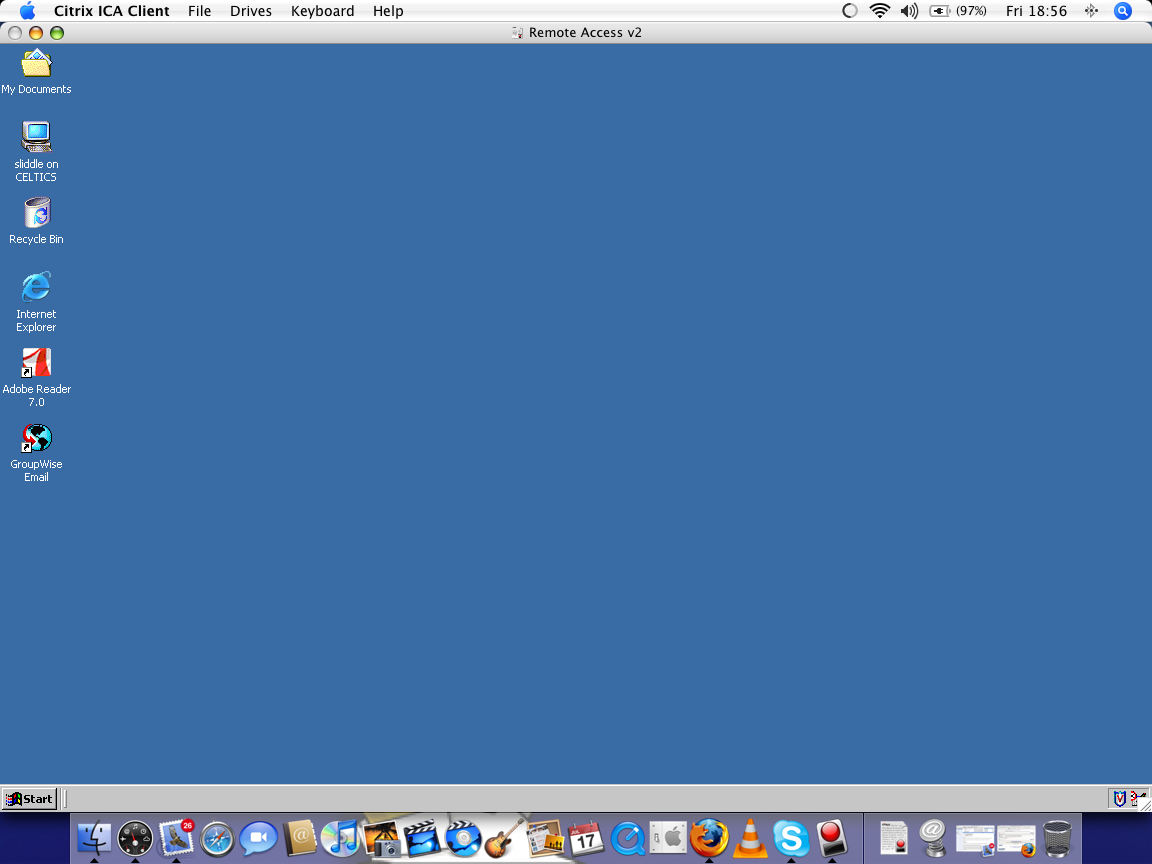Switch to Skype in the Dock
This screenshot has width=1152, height=864.
point(791,838)
